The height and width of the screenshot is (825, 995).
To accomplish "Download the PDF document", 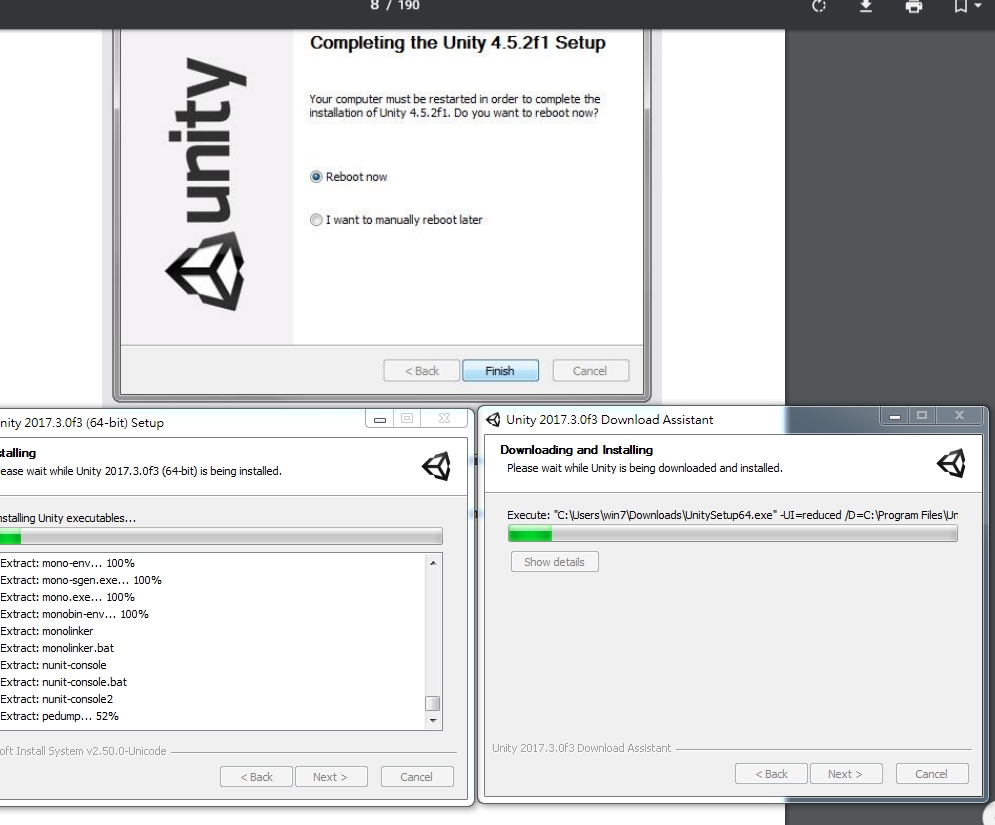I will (x=866, y=7).
